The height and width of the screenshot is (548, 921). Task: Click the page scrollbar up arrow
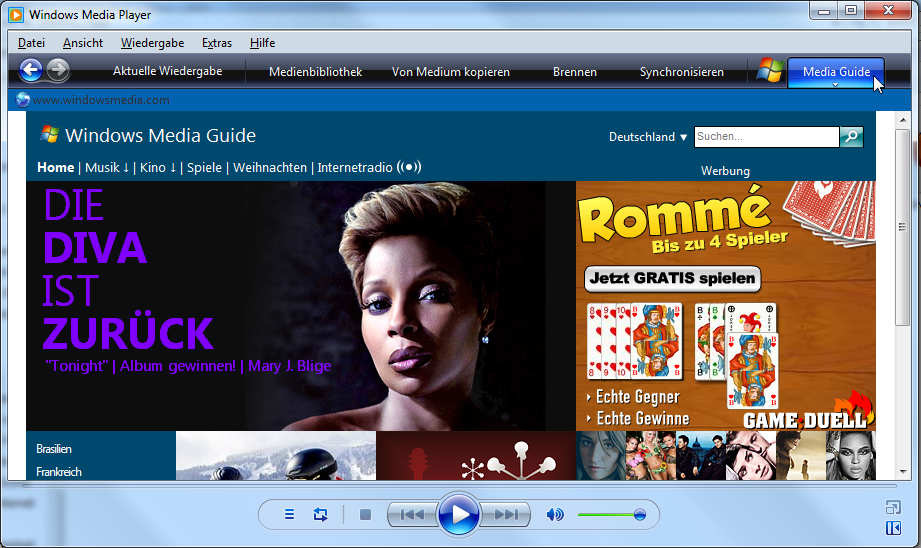point(903,120)
